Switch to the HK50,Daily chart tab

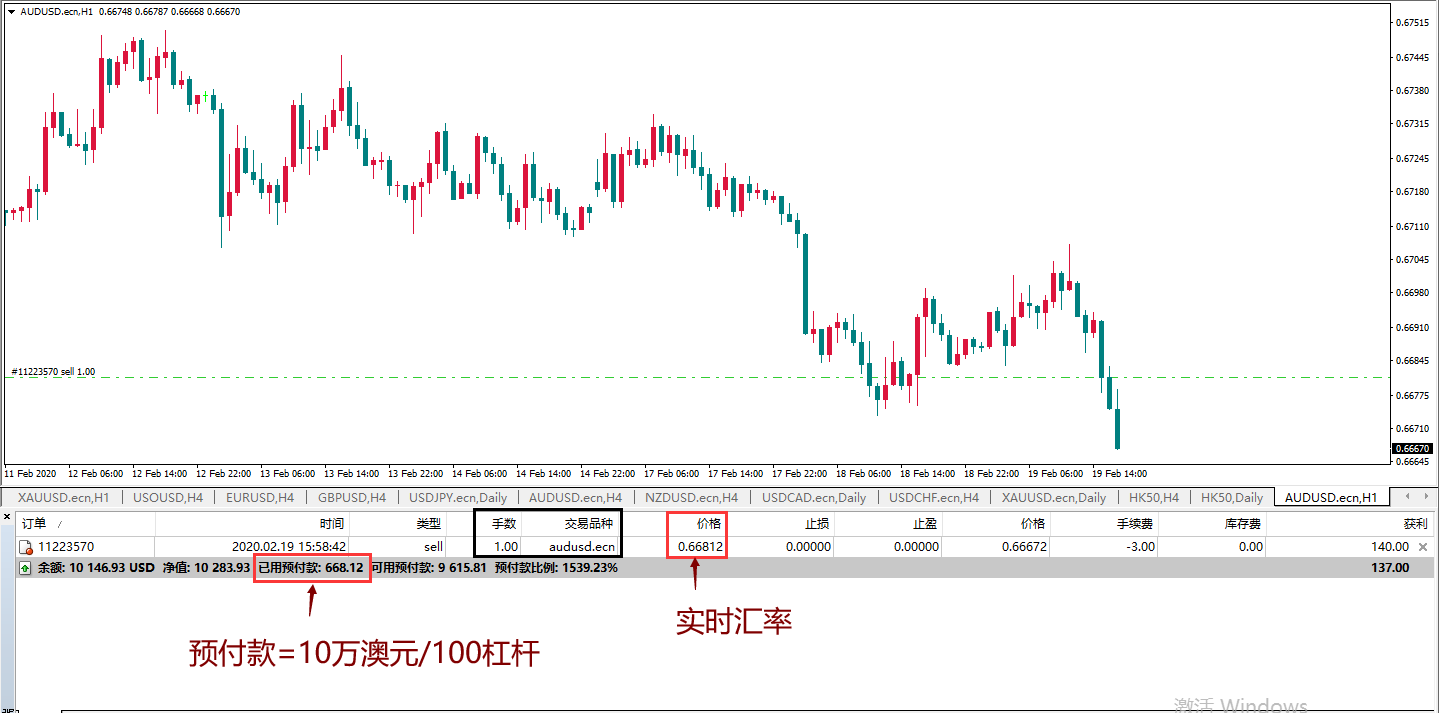1231,497
